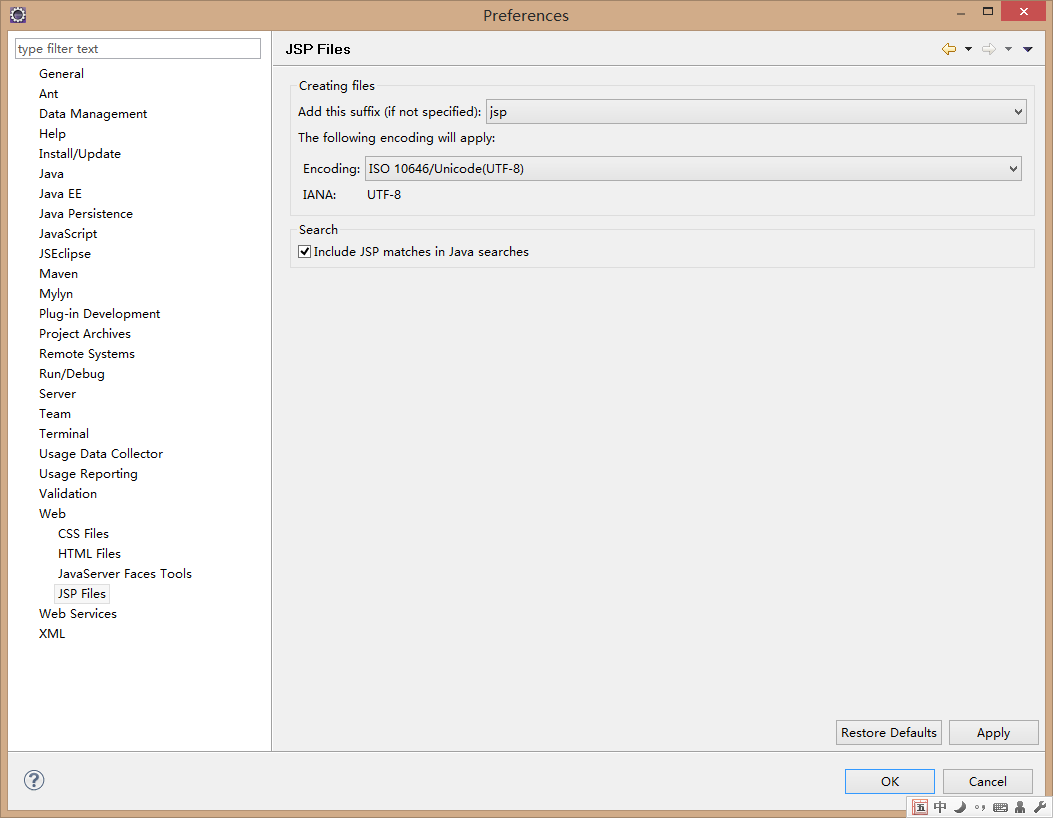Click the yellow Back navigation arrow
Viewport: 1053px width, 818px height.
(948, 49)
